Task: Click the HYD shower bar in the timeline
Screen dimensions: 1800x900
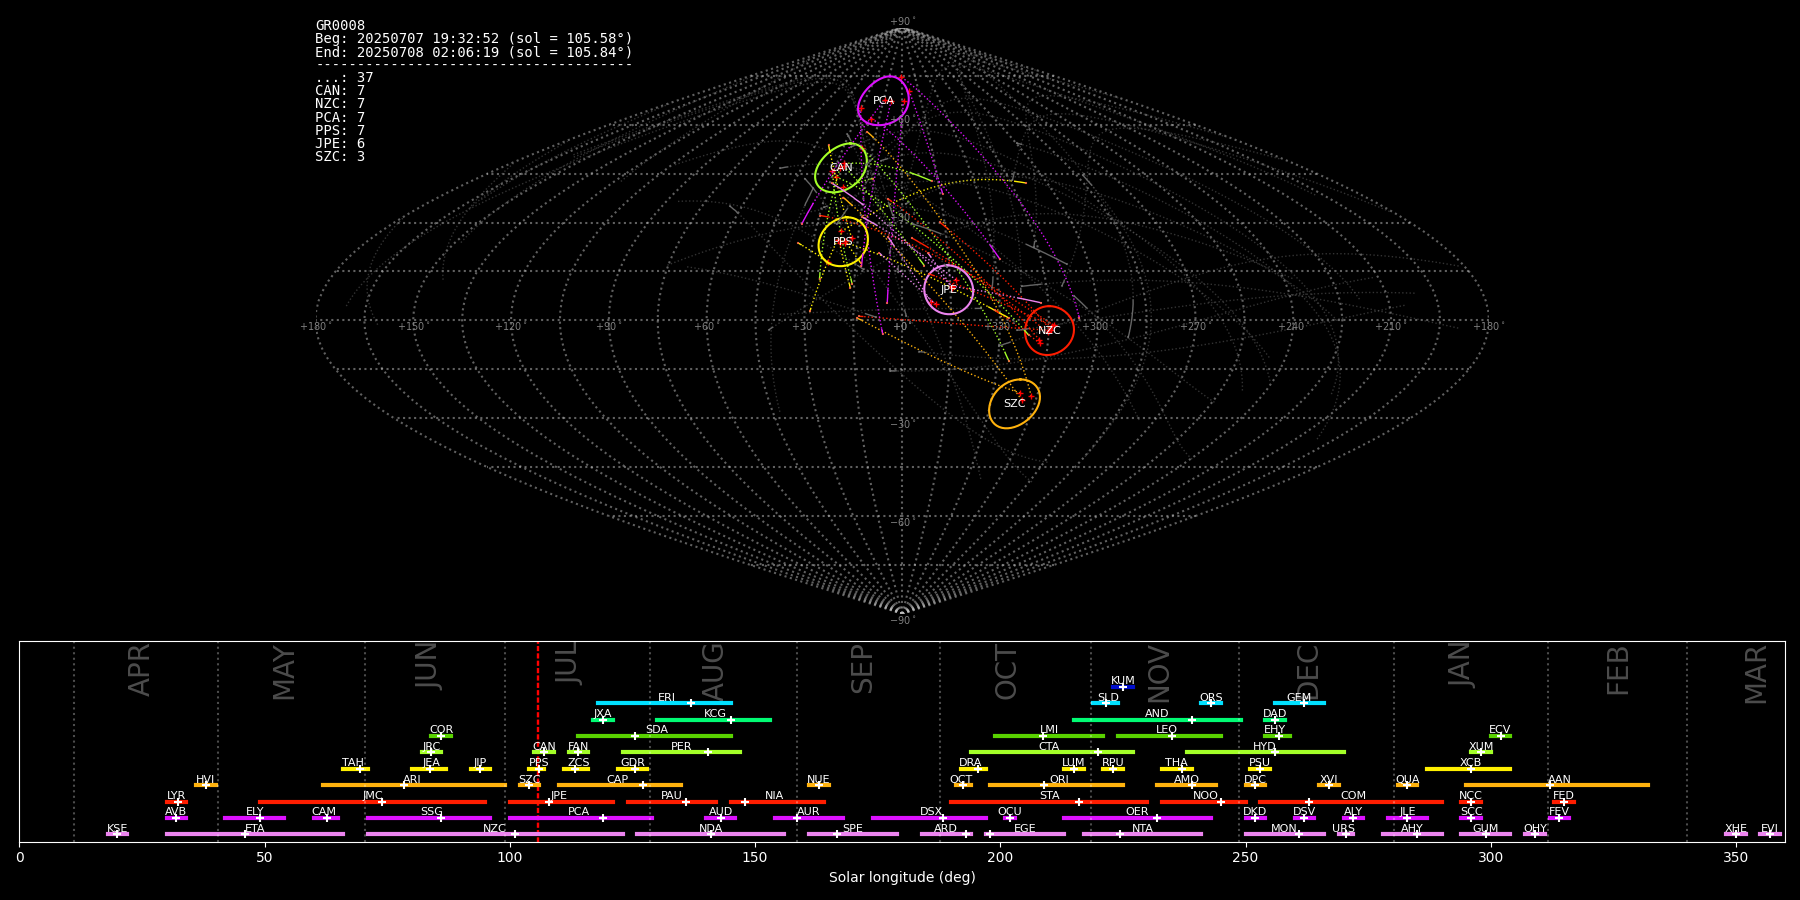Action: point(1265,752)
